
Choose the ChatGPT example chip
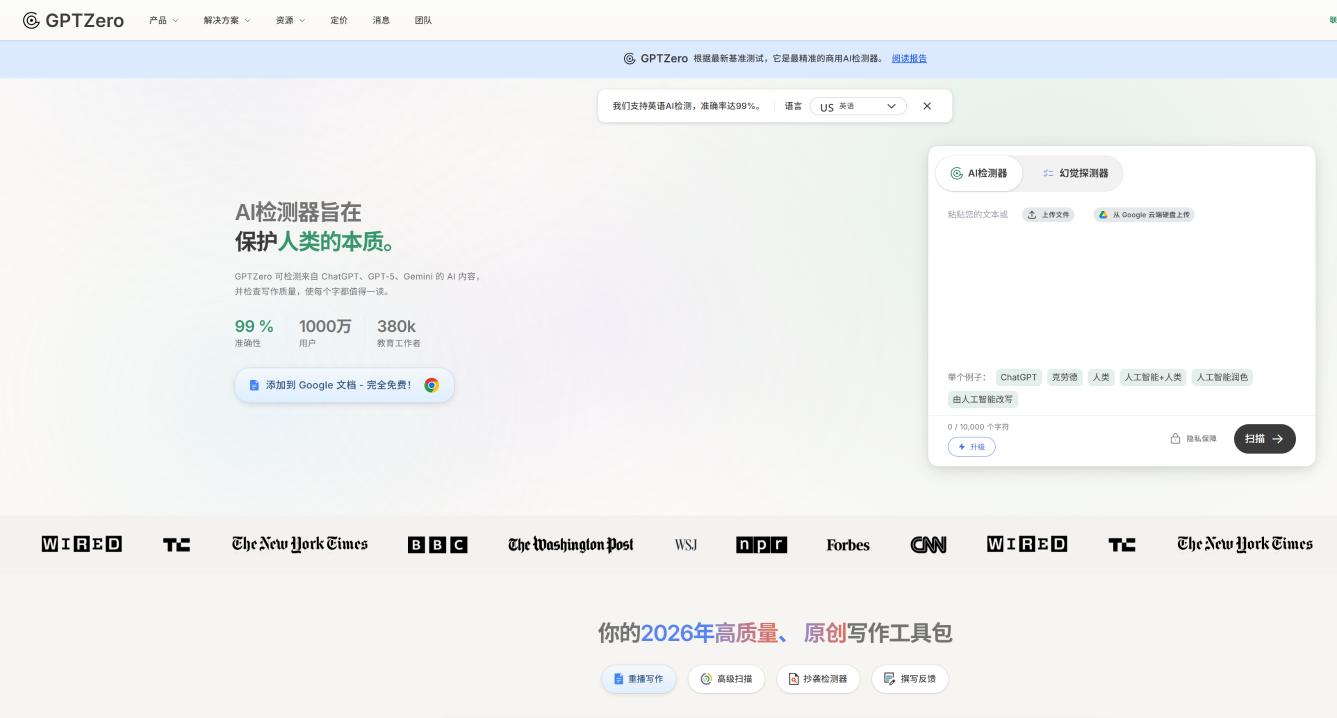(1018, 377)
